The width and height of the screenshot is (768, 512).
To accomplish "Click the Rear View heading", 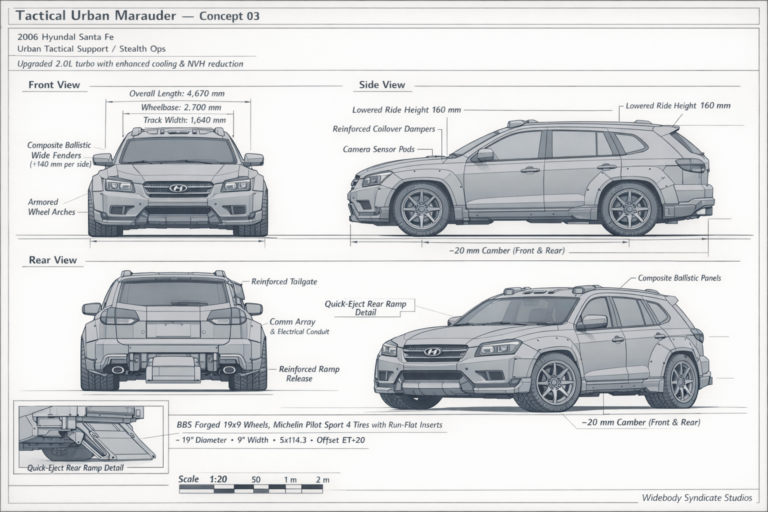I will (x=53, y=260).
